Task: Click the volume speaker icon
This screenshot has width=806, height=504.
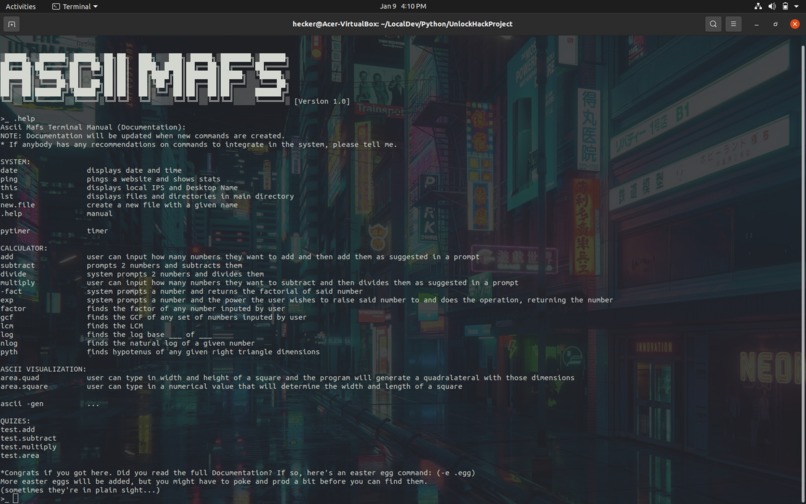Action: point(772,6)
